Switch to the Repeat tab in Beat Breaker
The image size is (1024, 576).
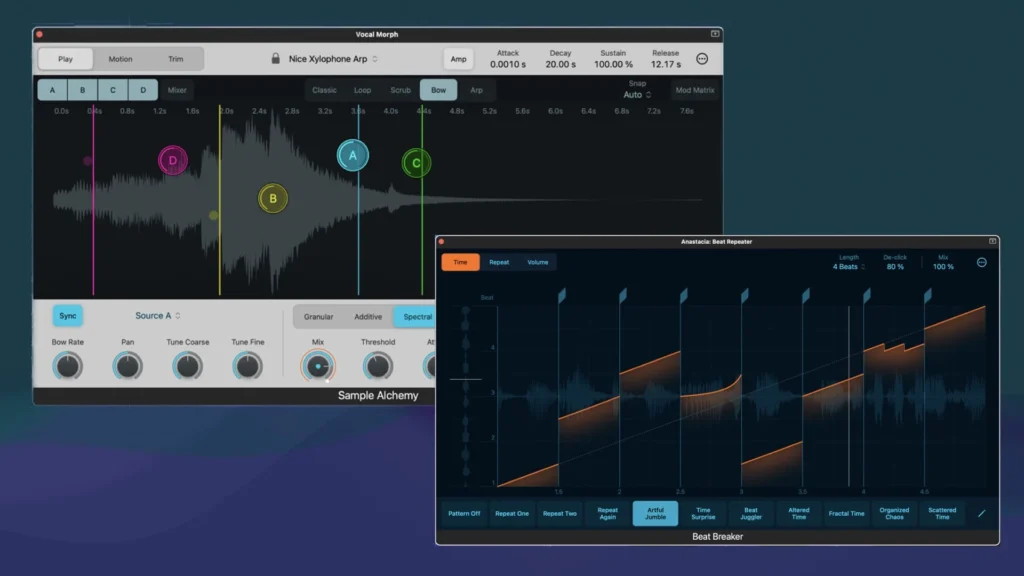pos(499,262)
